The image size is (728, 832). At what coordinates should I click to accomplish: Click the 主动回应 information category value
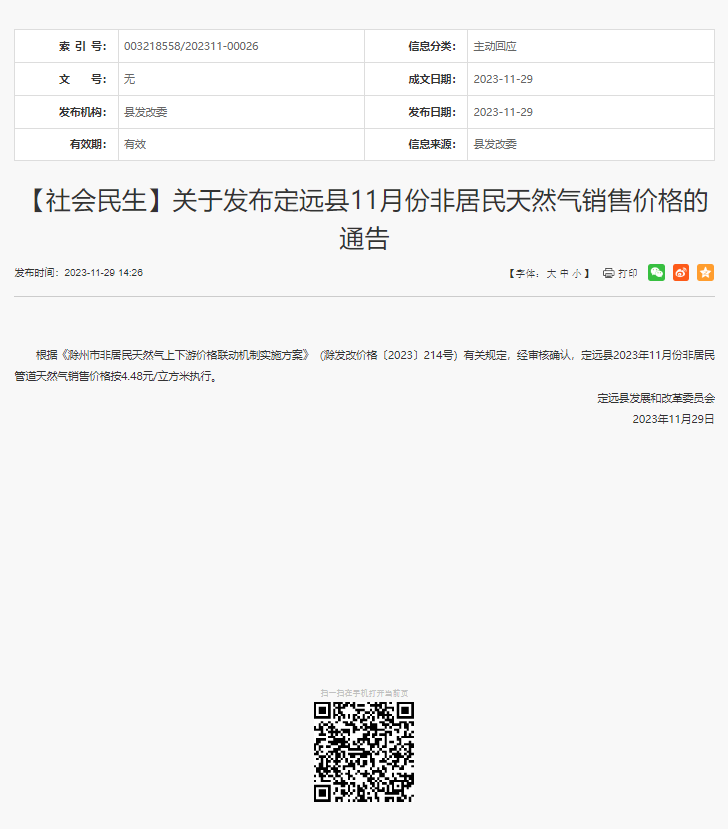(x=494, y=46)
